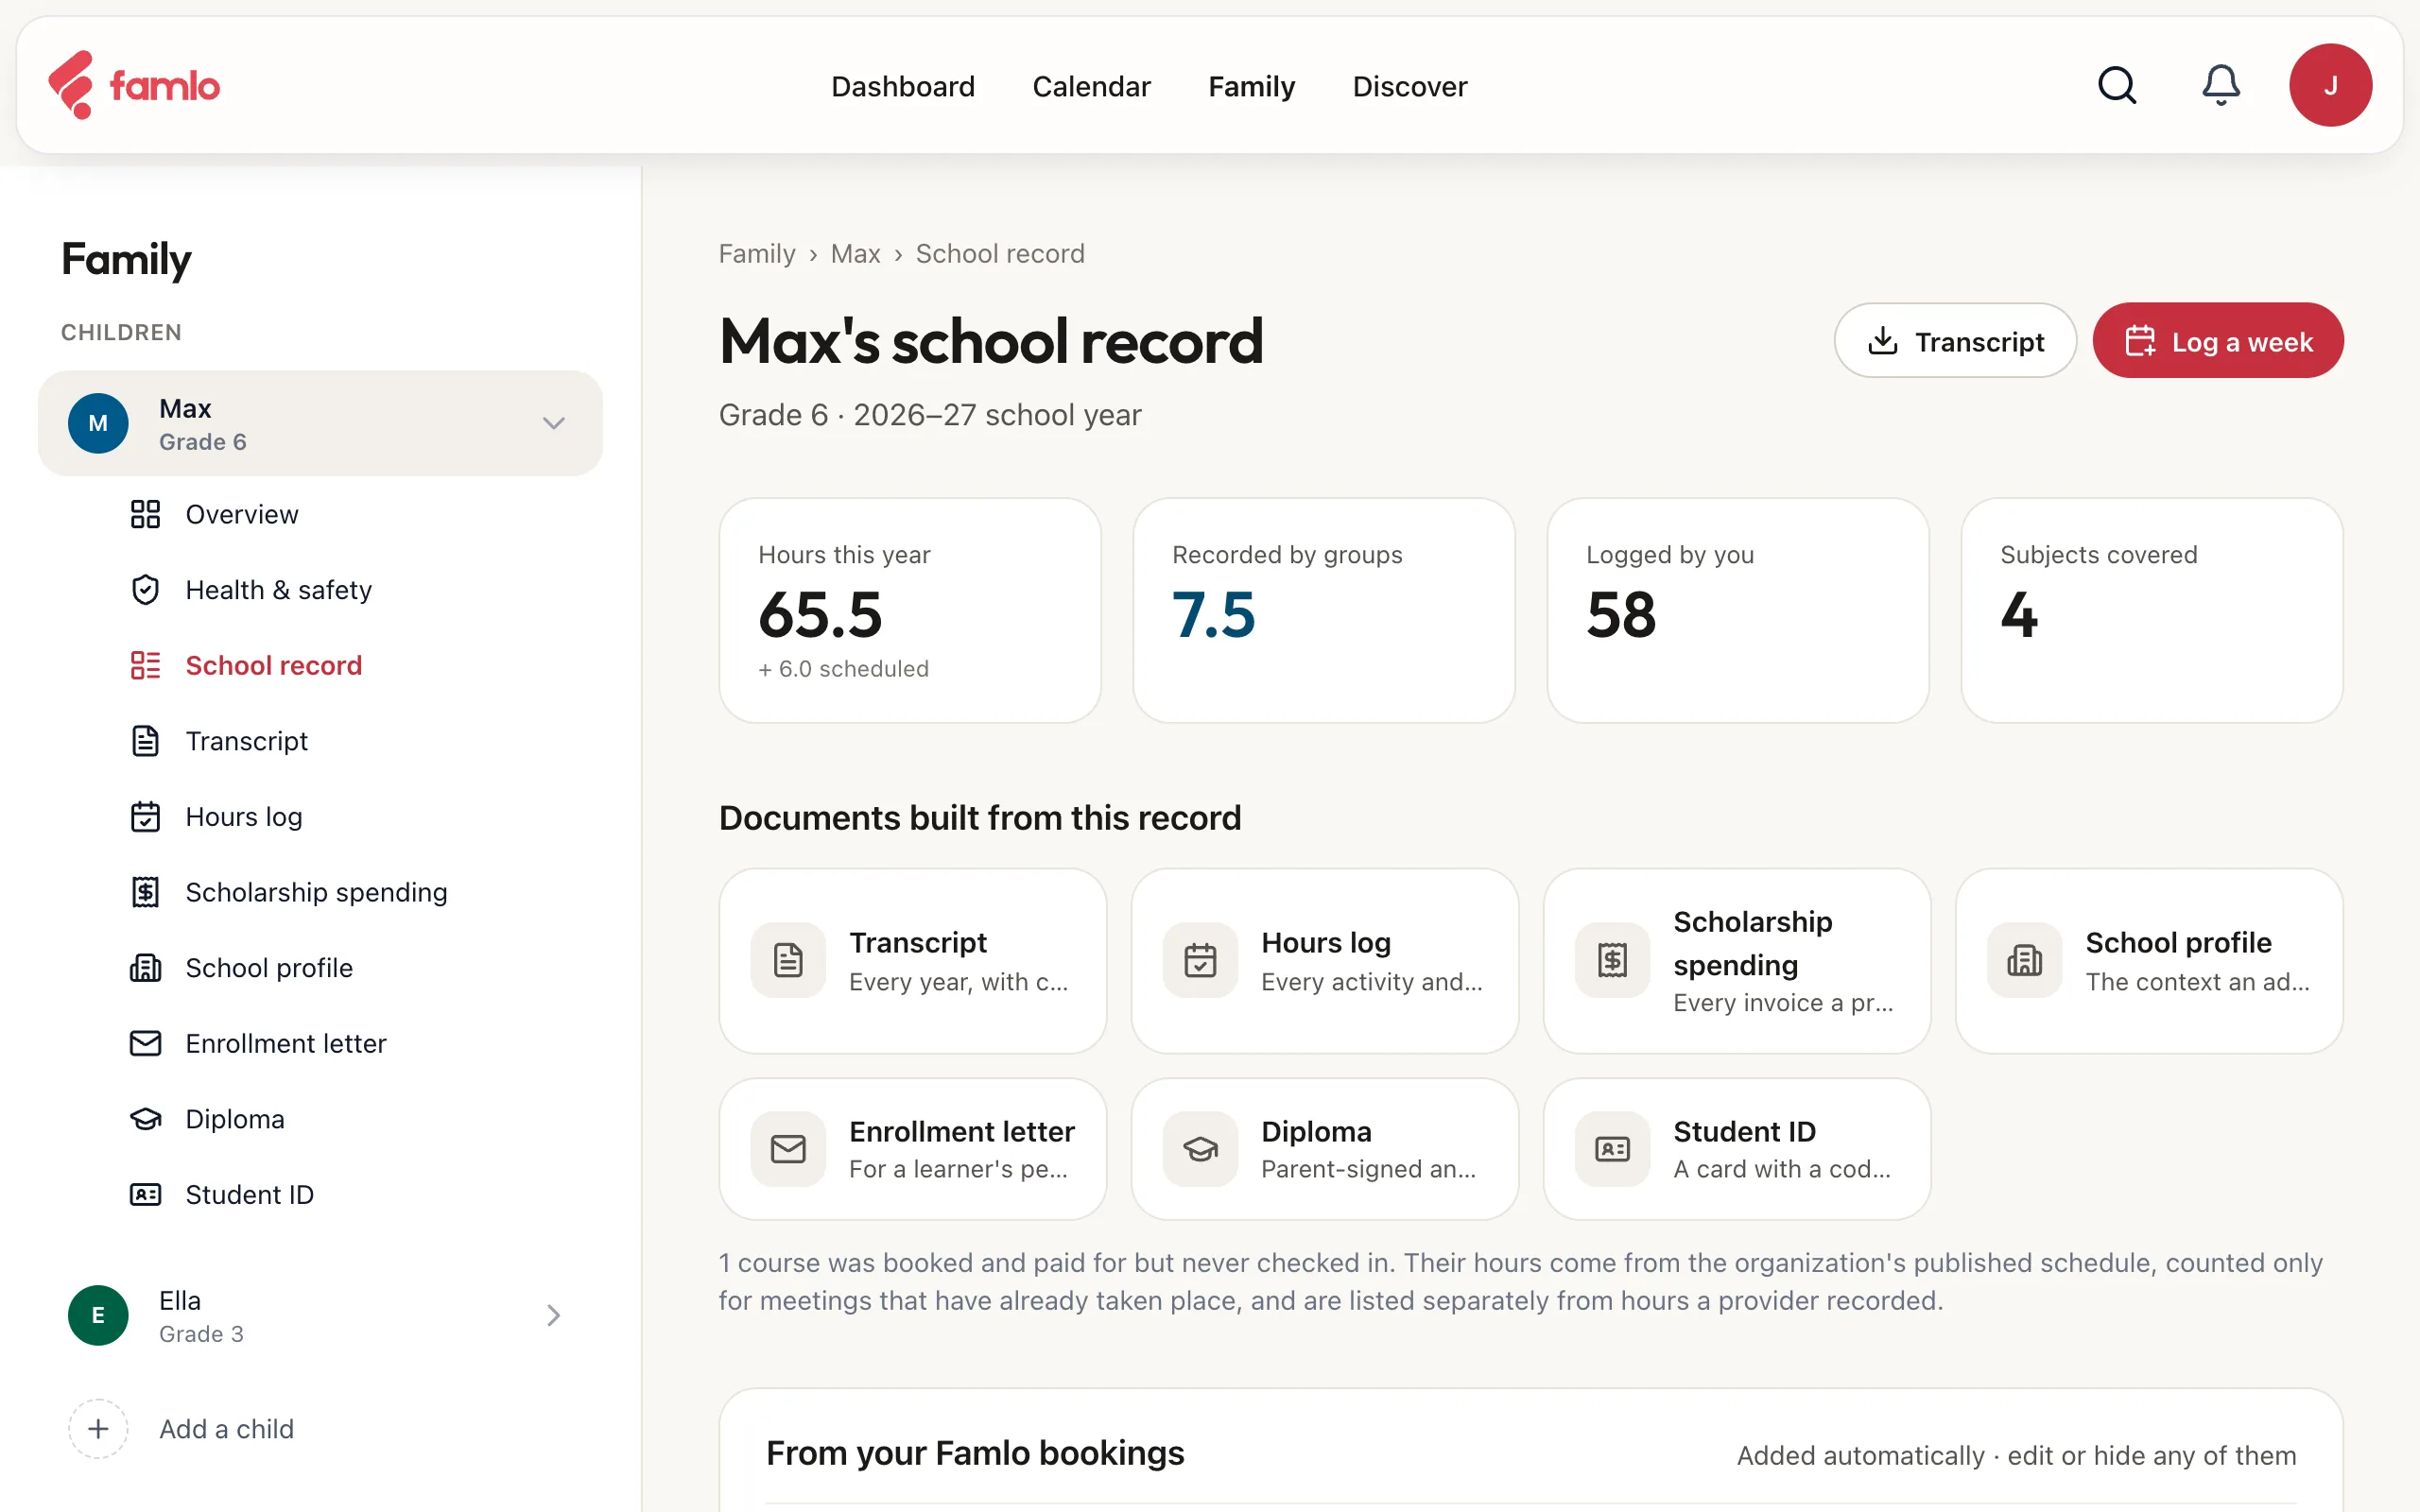Click the Enrollment letter card envelope icon

coord(788,1149)
